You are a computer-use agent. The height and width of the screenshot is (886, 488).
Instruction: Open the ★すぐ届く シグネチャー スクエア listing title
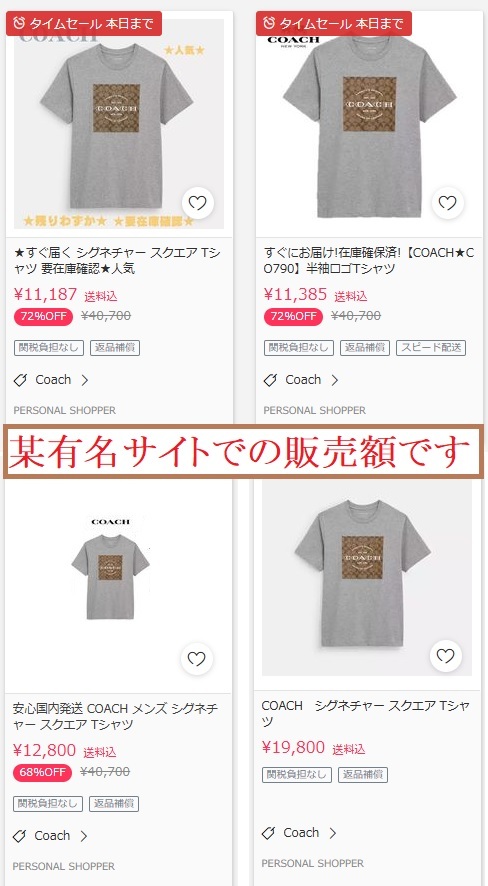pos(117,260)
